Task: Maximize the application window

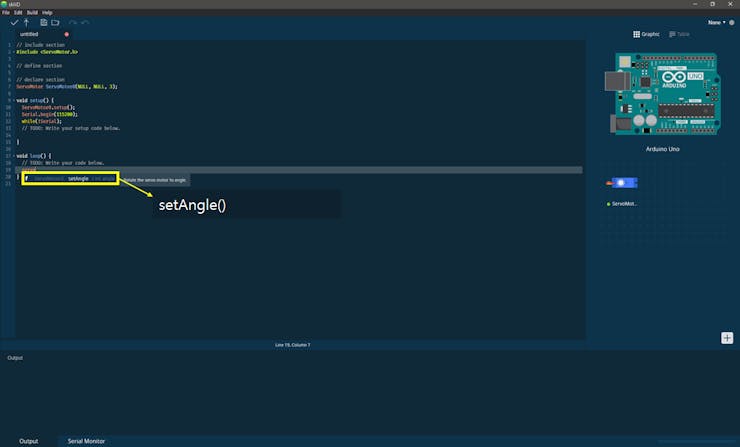Action: pos(713,4)
